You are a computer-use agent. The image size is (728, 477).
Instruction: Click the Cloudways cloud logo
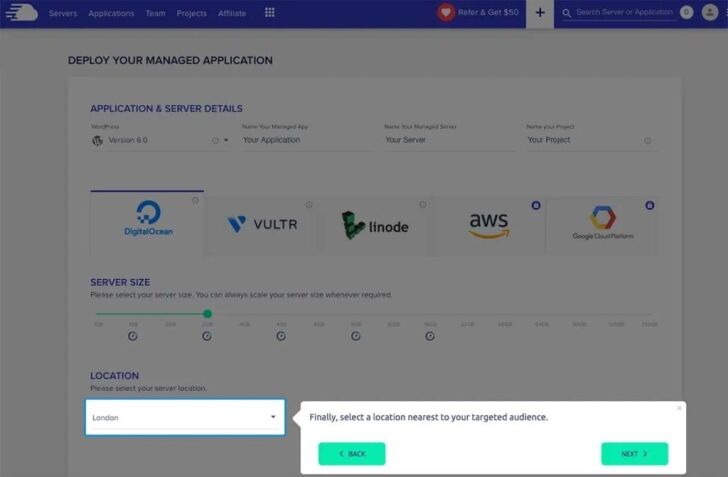[21, 13]
